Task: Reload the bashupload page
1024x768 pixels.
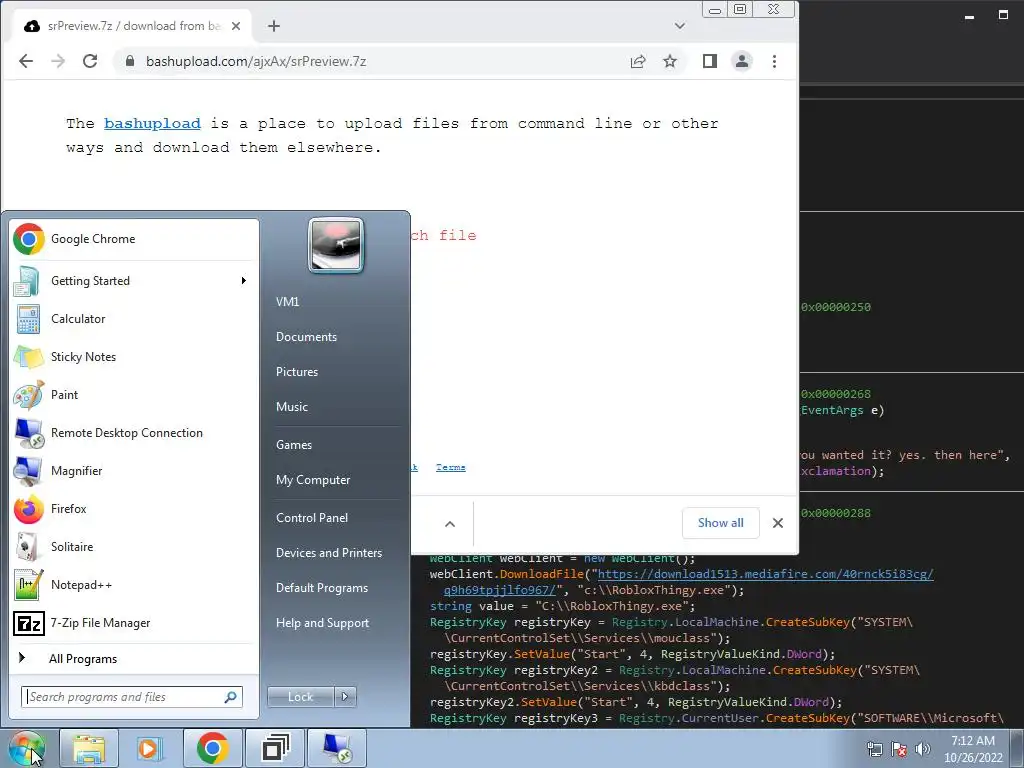Action: coord(90,61)
